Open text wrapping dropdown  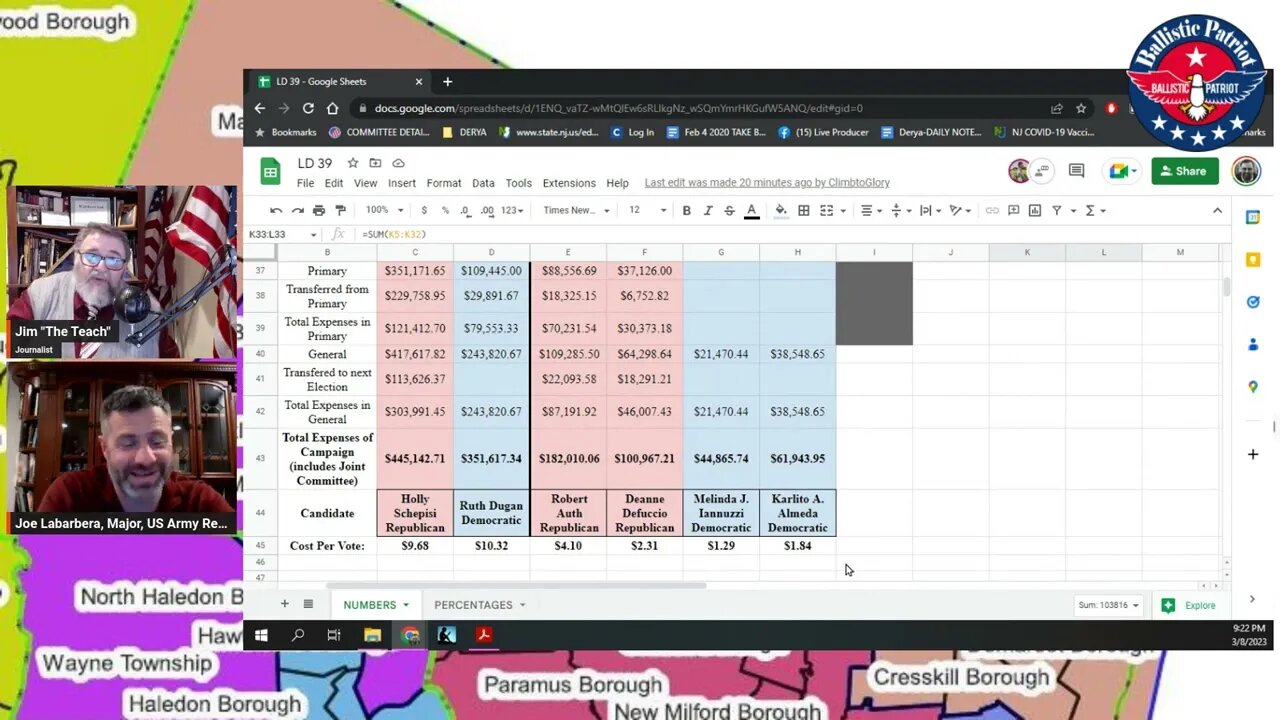(930, 210)
